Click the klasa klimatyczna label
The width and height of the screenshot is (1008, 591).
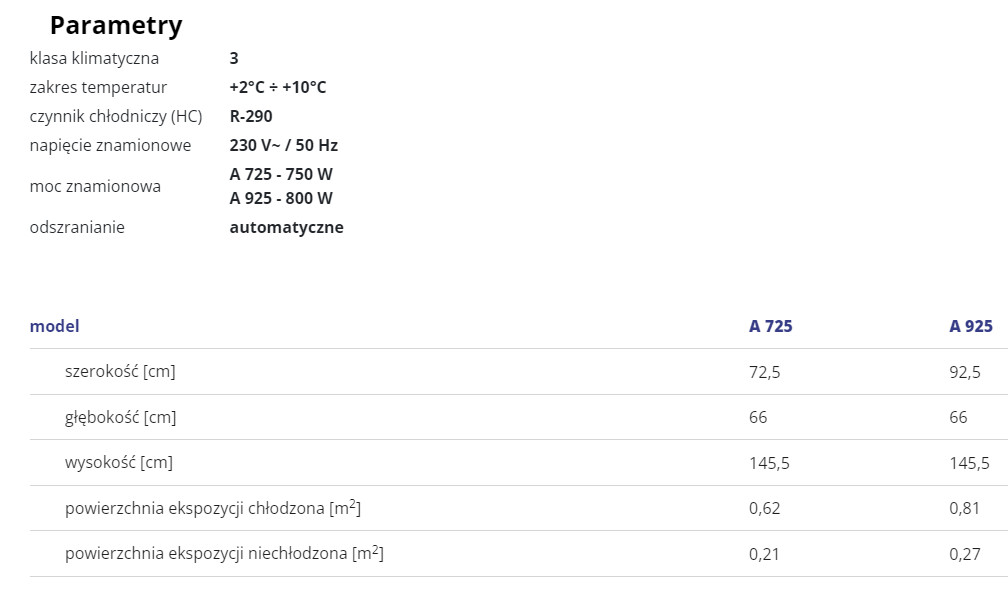tap(94, 59)
